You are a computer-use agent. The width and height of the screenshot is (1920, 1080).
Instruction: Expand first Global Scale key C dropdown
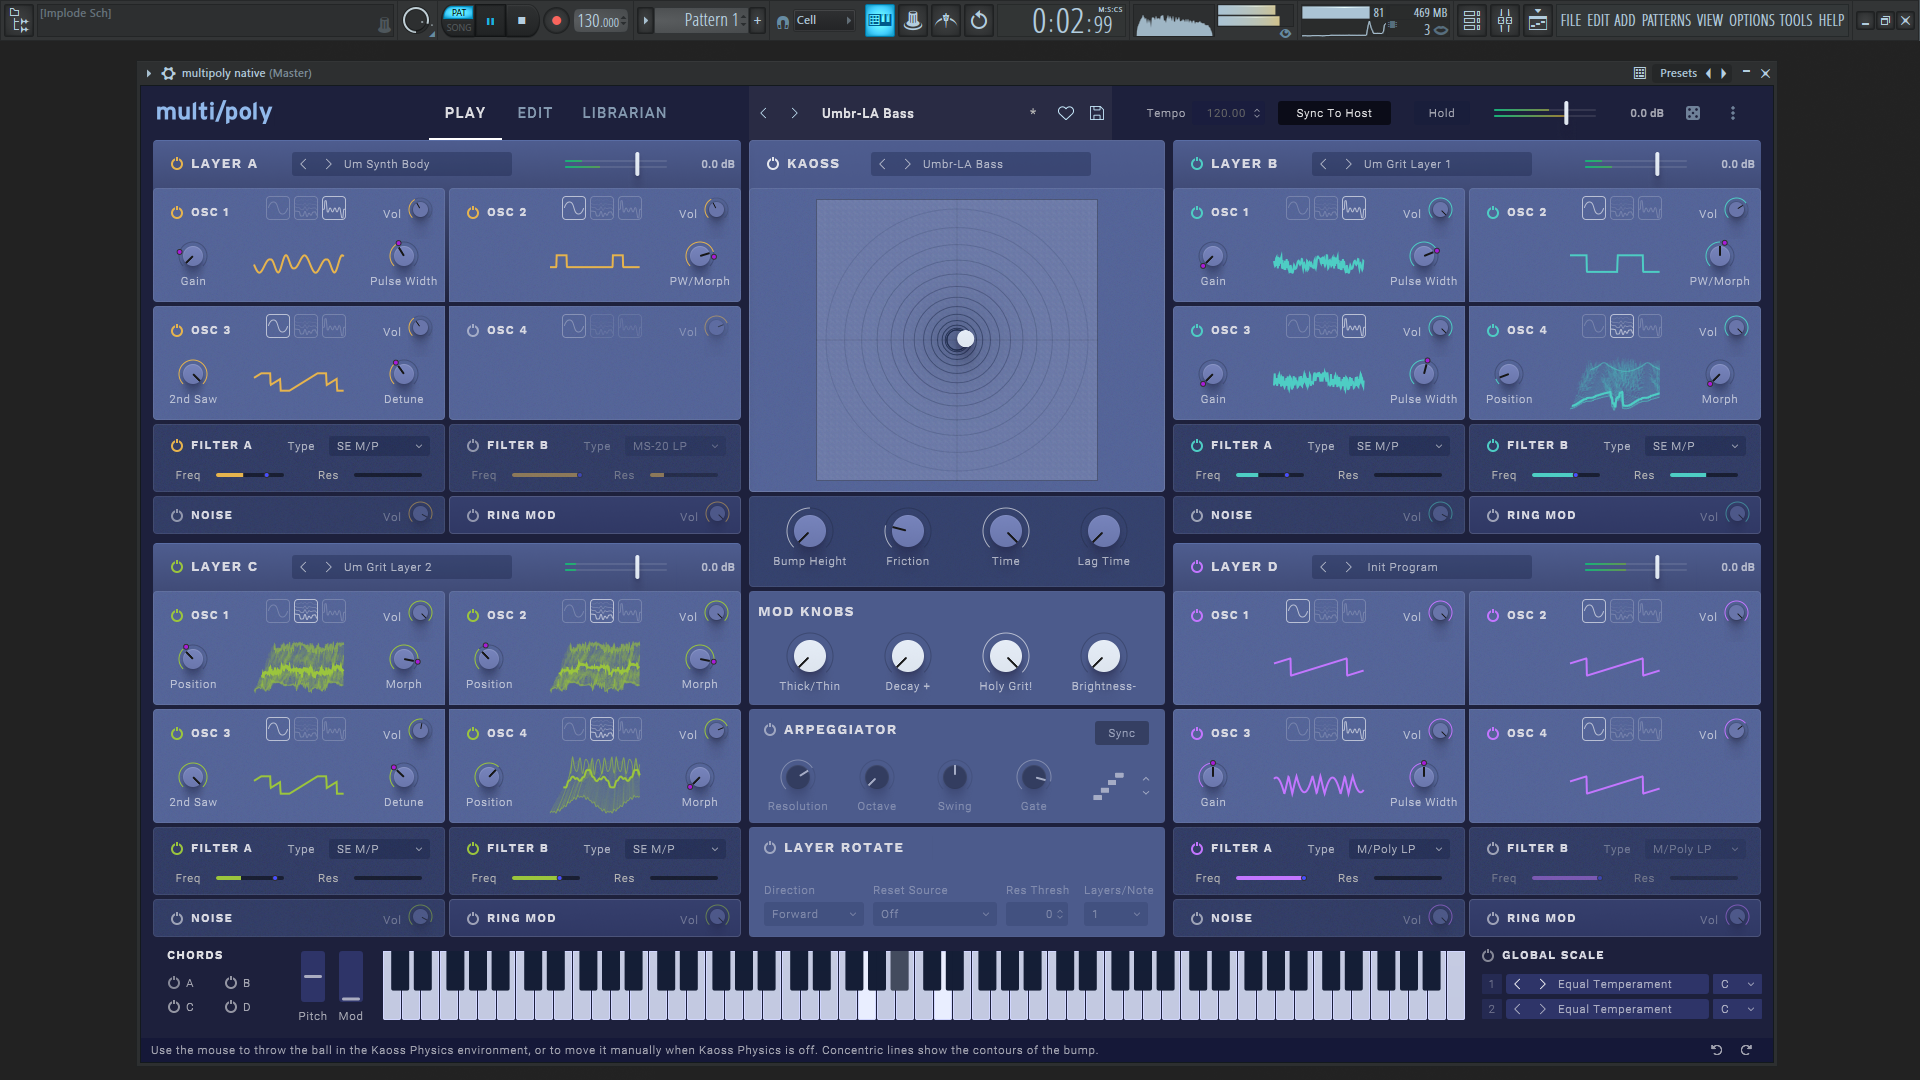[1736, 984]
